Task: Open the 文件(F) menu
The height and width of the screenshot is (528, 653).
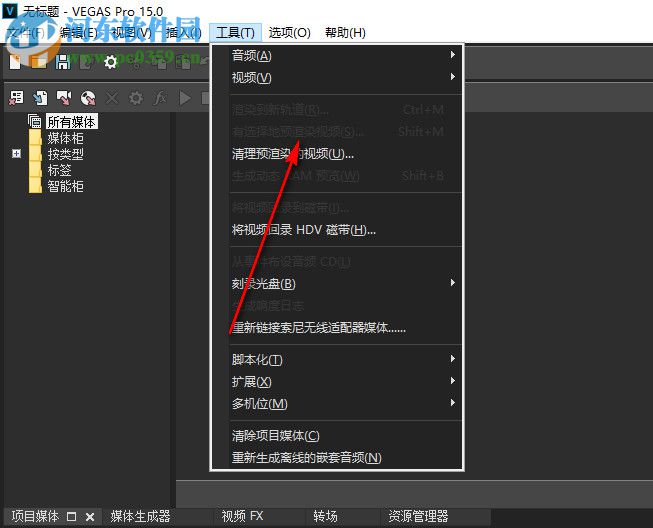Action: pos(27,32)
